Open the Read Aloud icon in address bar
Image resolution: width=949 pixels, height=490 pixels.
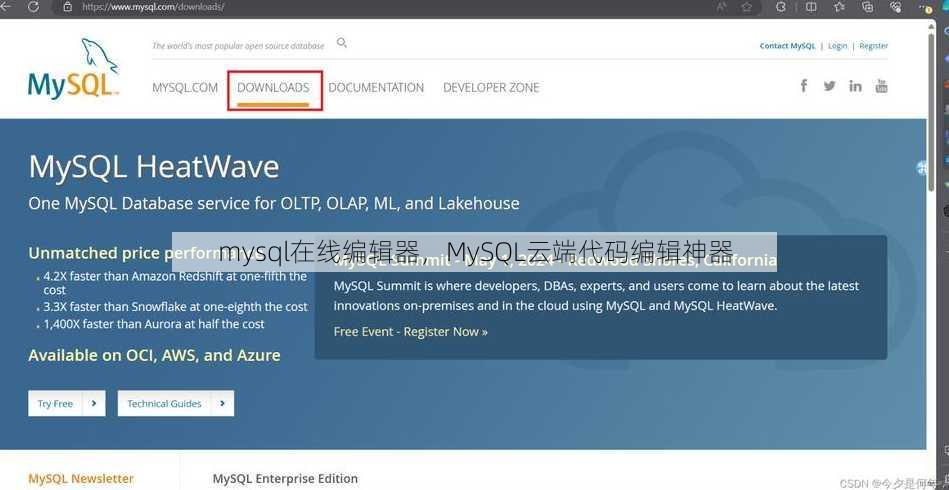tap(721, 7)
